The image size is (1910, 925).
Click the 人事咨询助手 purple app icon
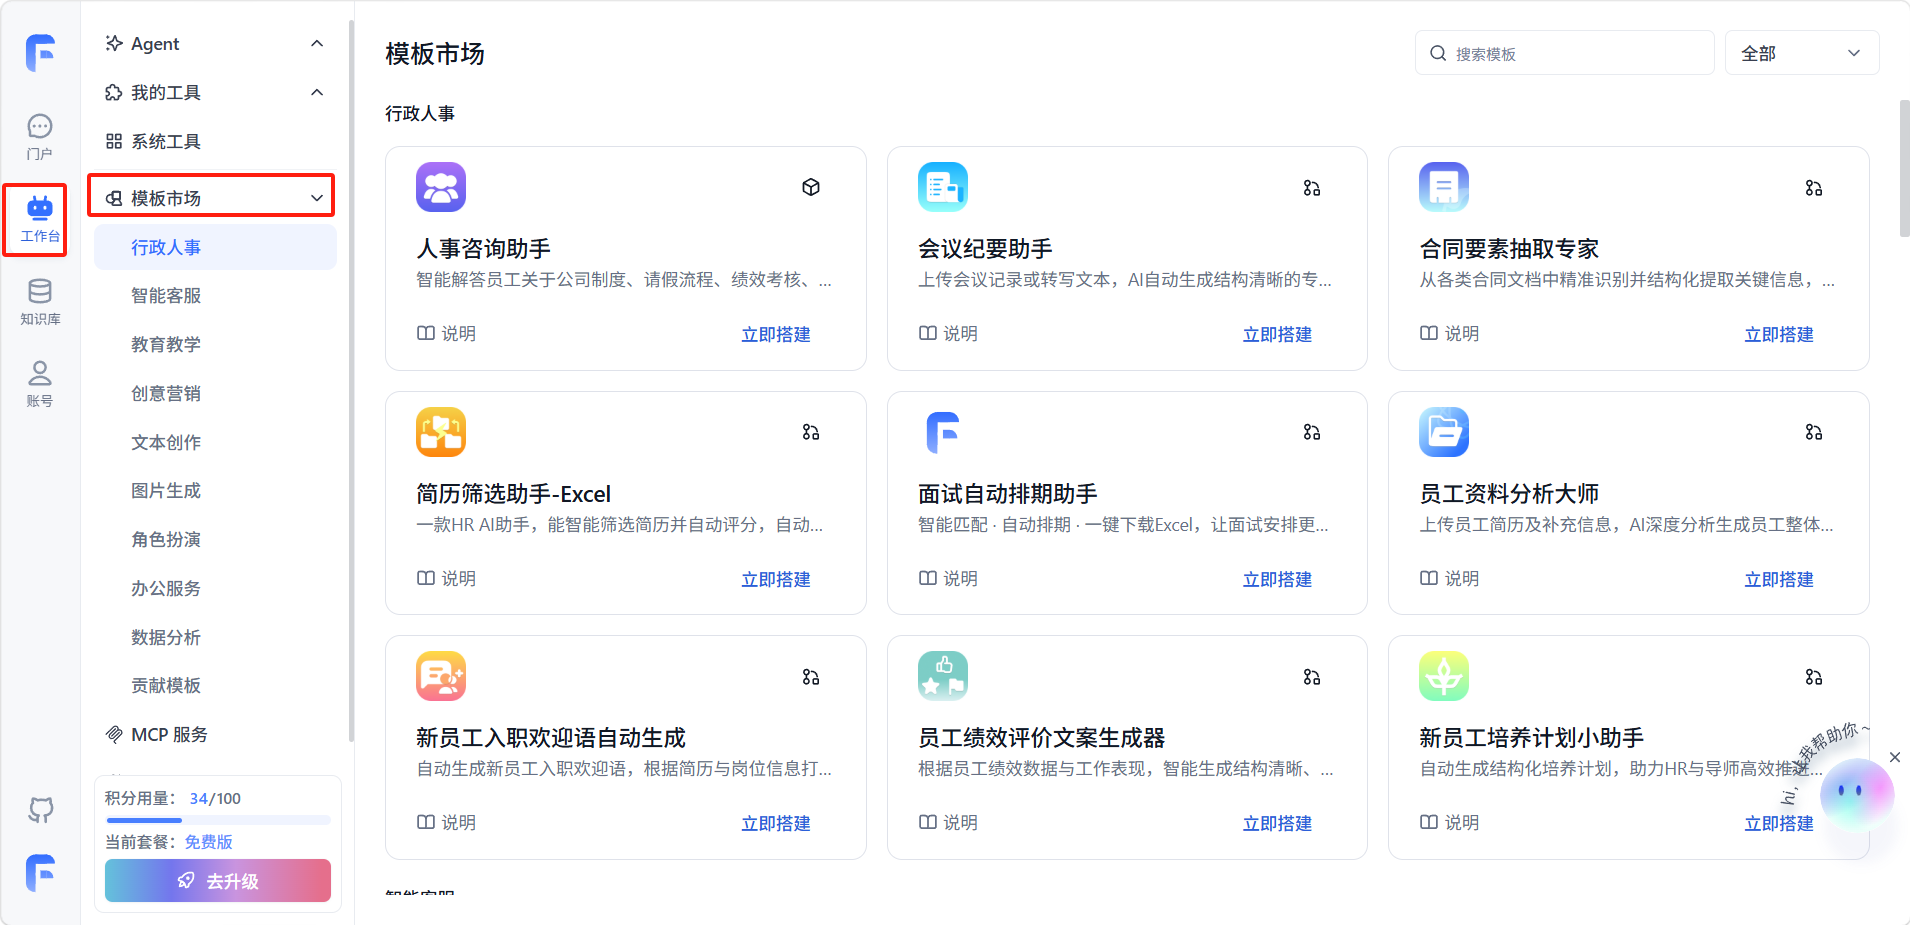(x=441, y=187)
